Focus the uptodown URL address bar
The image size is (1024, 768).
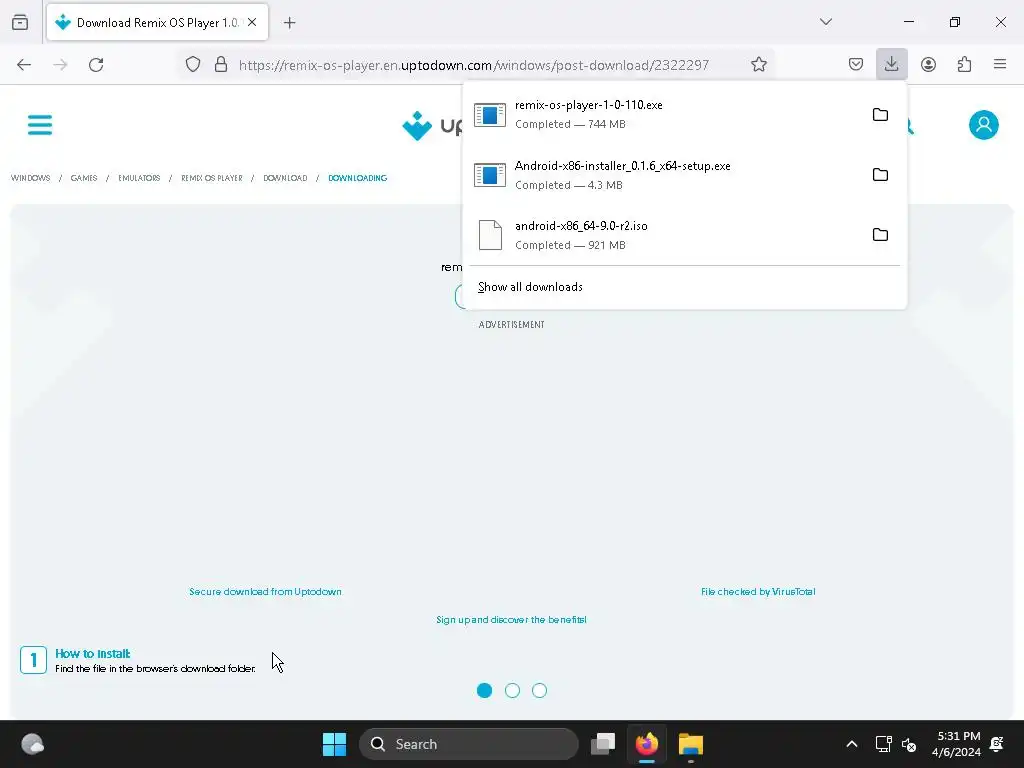[473, 65]
